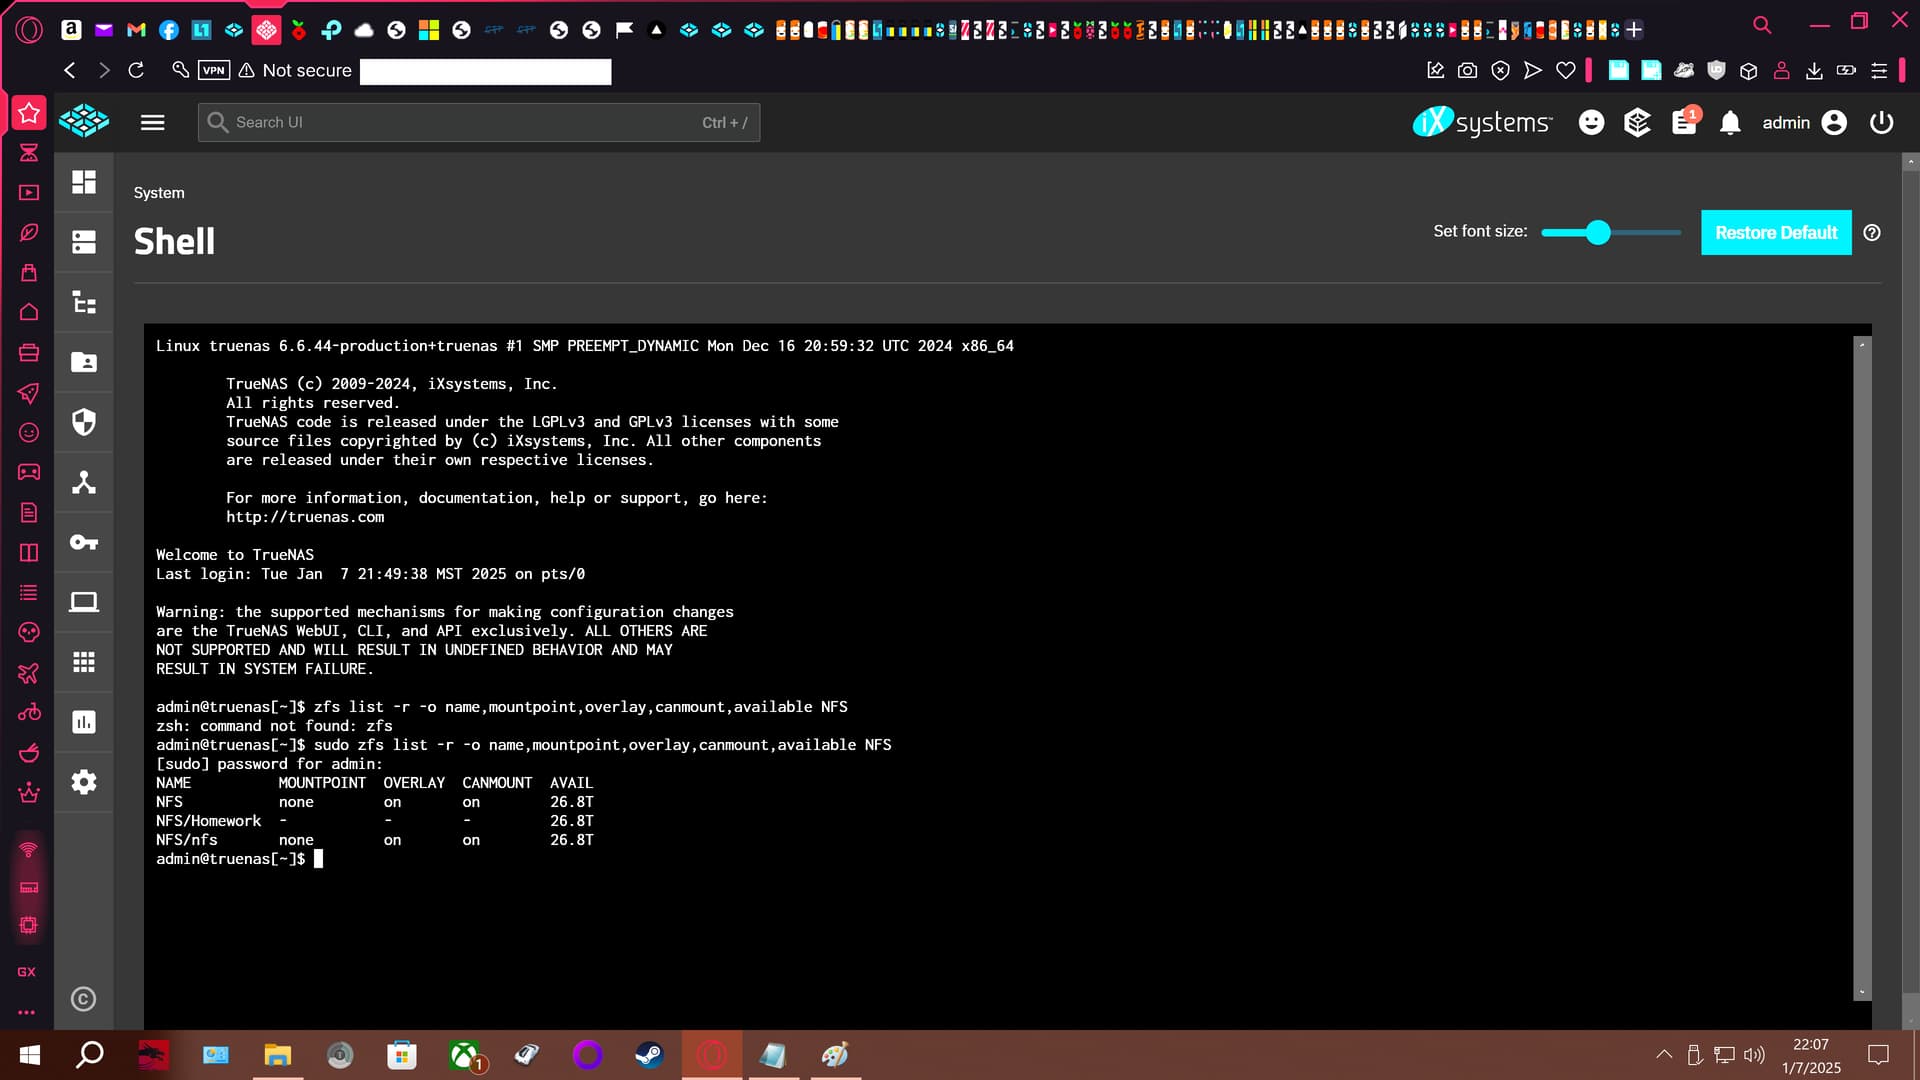The height and width of the screenshot is (1080, 1920).
Task: Open the GX button in Opera sidebar
Action: click(27, 972)
